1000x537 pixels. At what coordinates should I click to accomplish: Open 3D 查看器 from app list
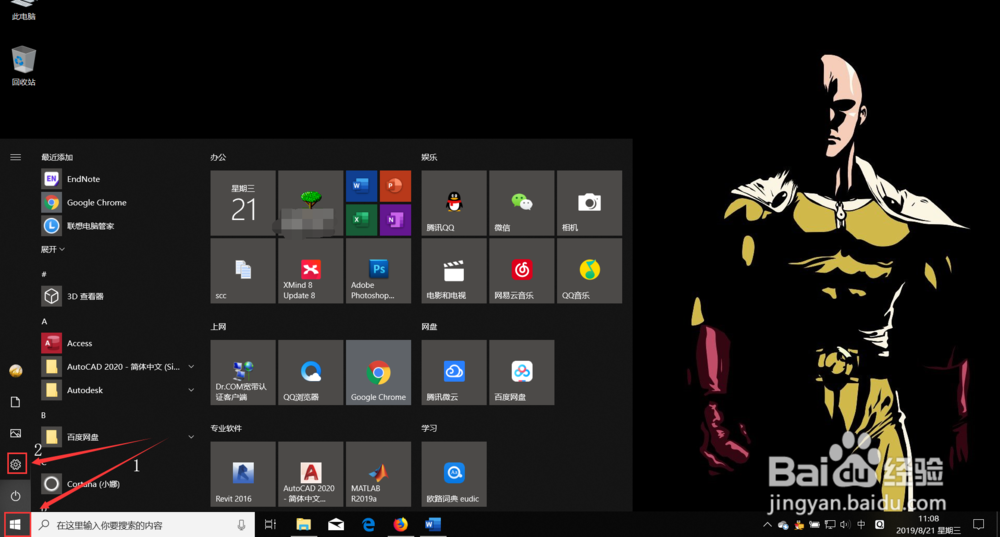tap(118, 296)
